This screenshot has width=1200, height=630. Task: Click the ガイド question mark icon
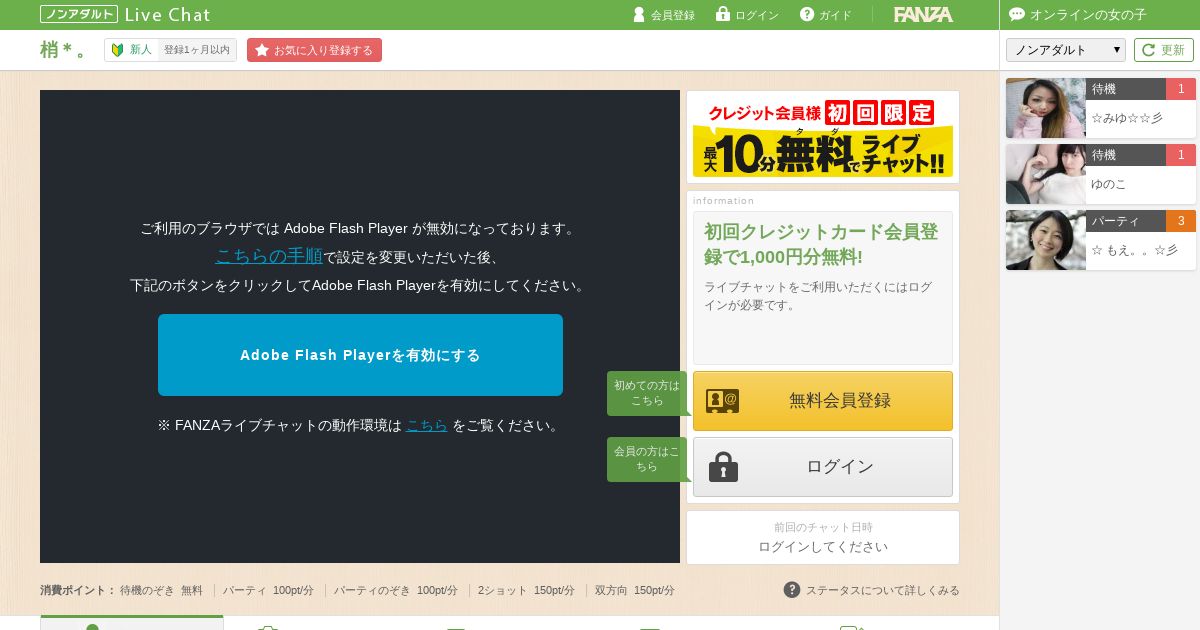click(x=807, y=14)
